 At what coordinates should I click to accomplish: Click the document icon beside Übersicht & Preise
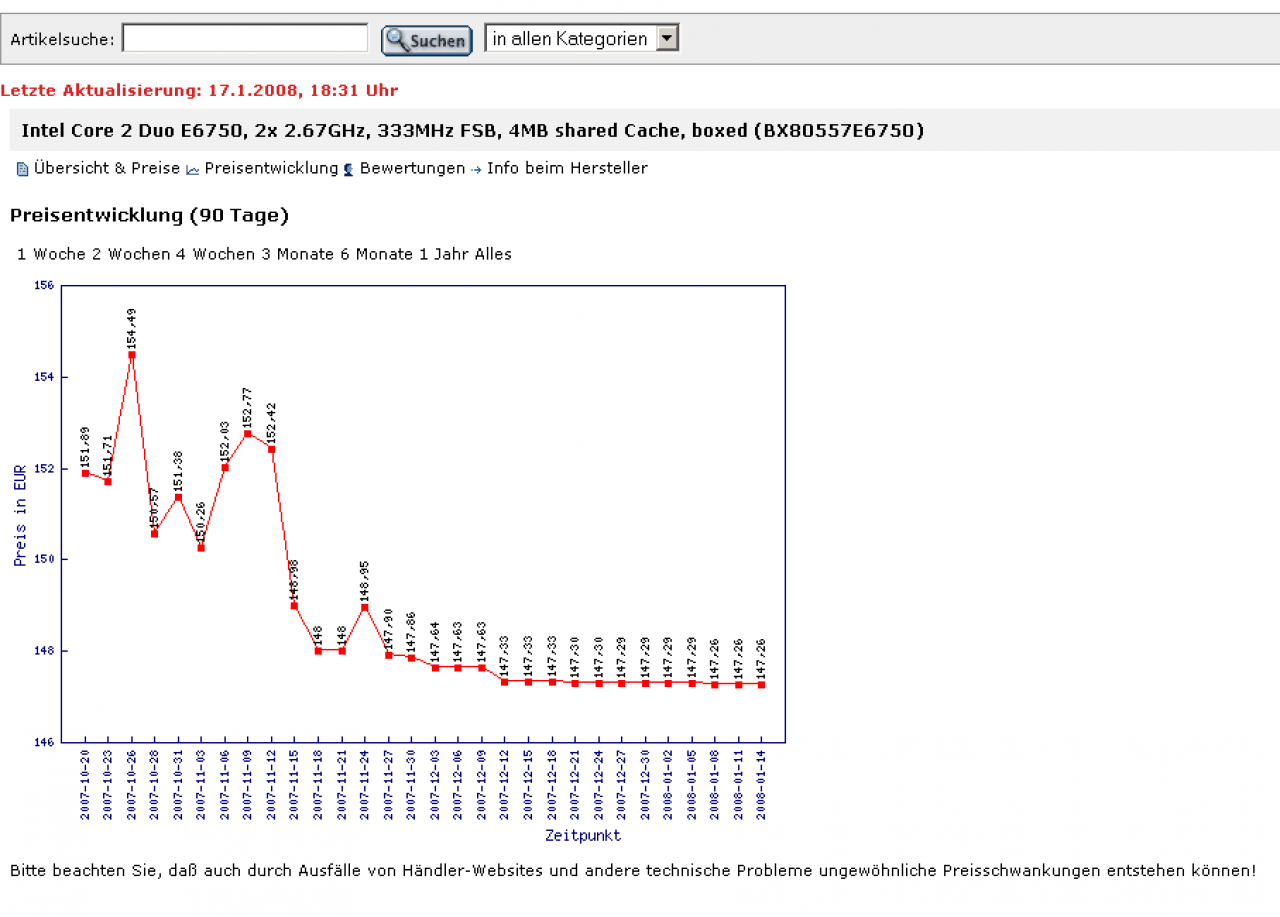(23, 170)
